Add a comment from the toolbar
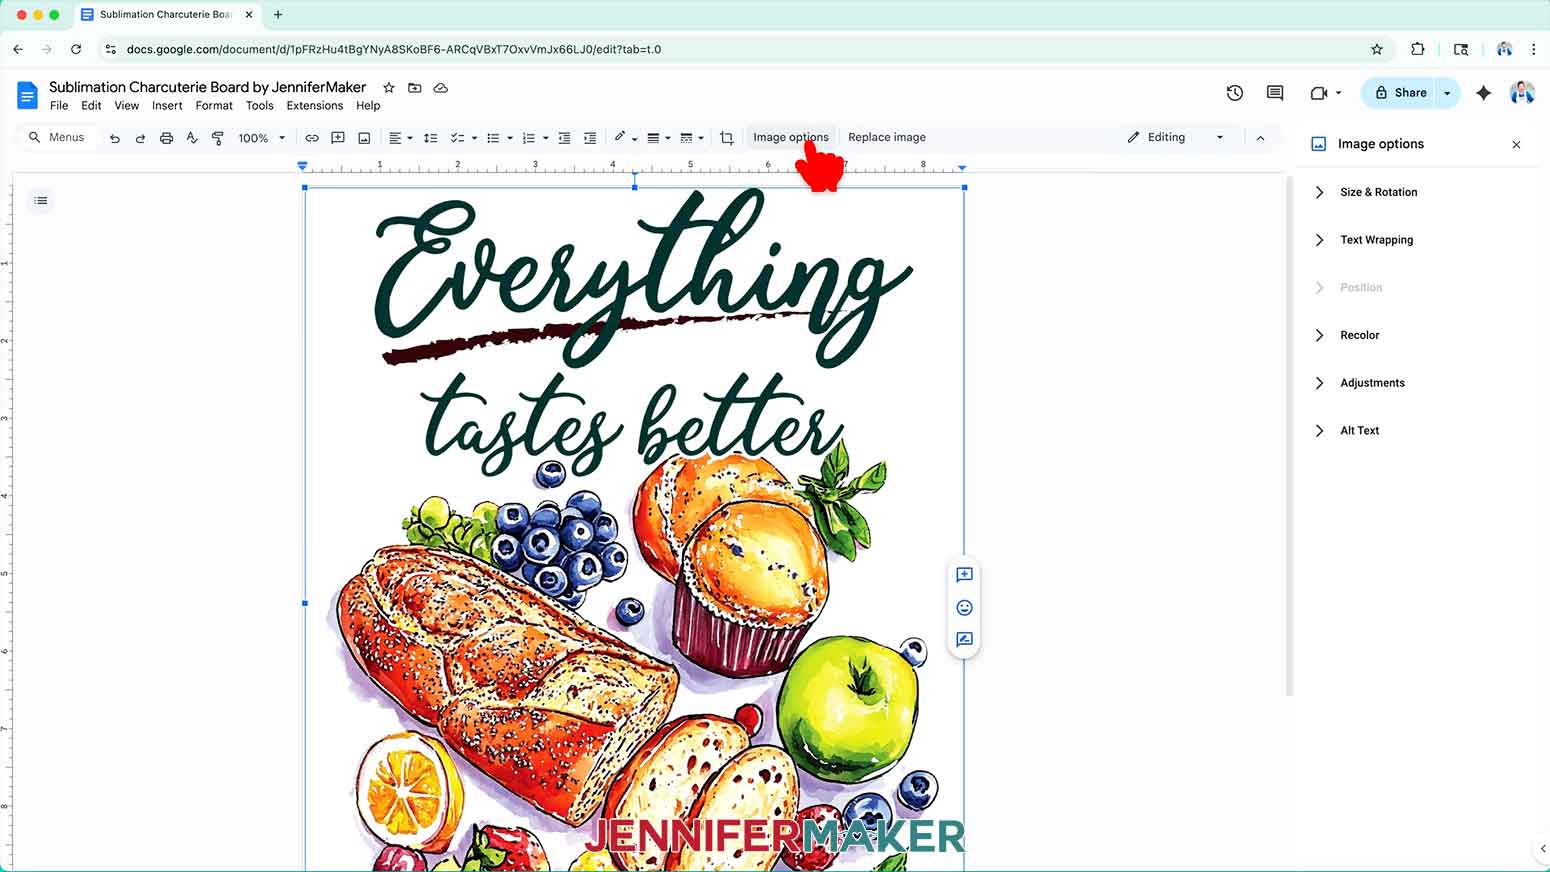This screenshot has width=1550, height=872. 338,138
